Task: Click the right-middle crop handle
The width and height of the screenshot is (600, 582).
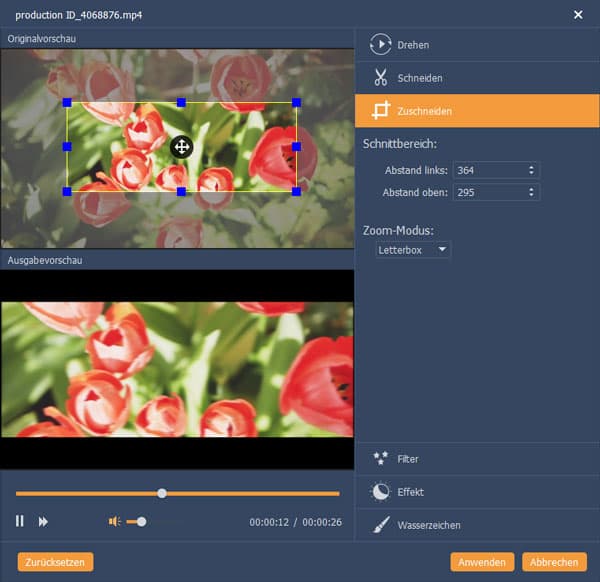Action: [296, 147]
